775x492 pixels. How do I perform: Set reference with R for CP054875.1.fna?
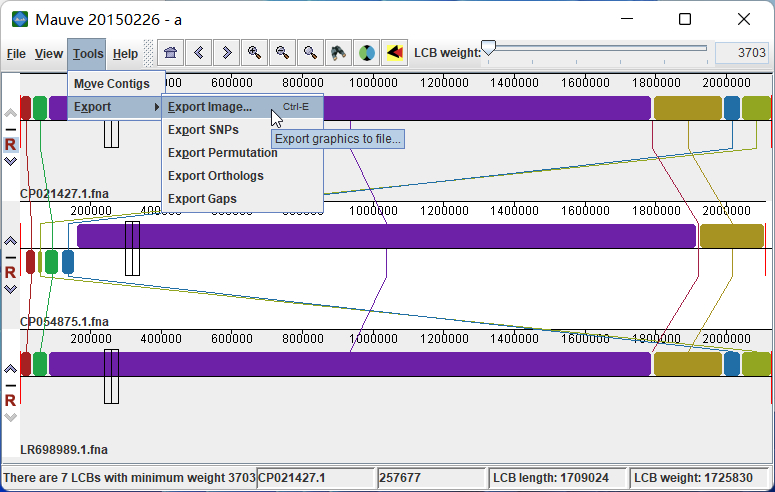(x=10, y=272)
